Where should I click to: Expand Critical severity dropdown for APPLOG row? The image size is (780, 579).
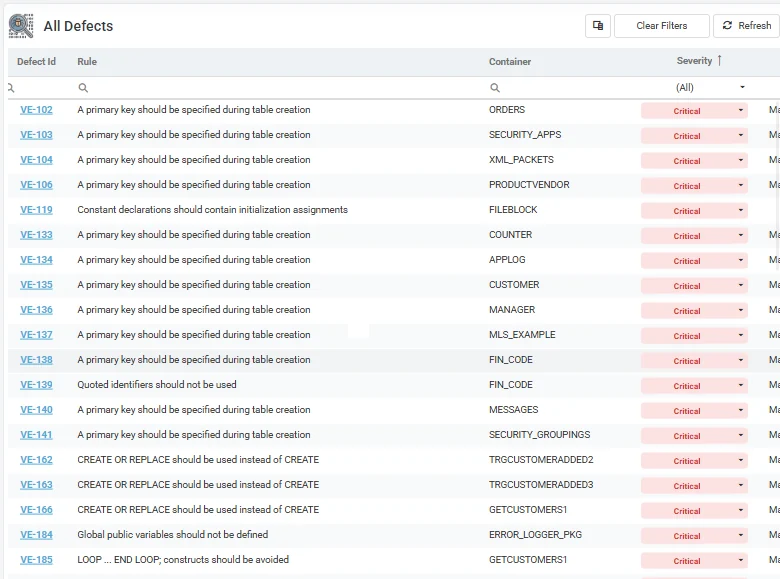tap(741, 260)
